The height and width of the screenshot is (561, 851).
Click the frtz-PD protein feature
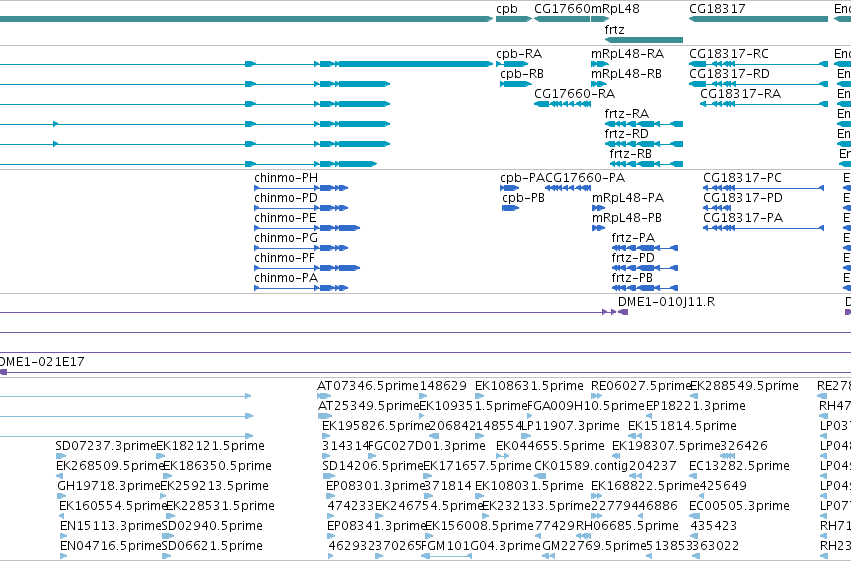tap(645, 268)
